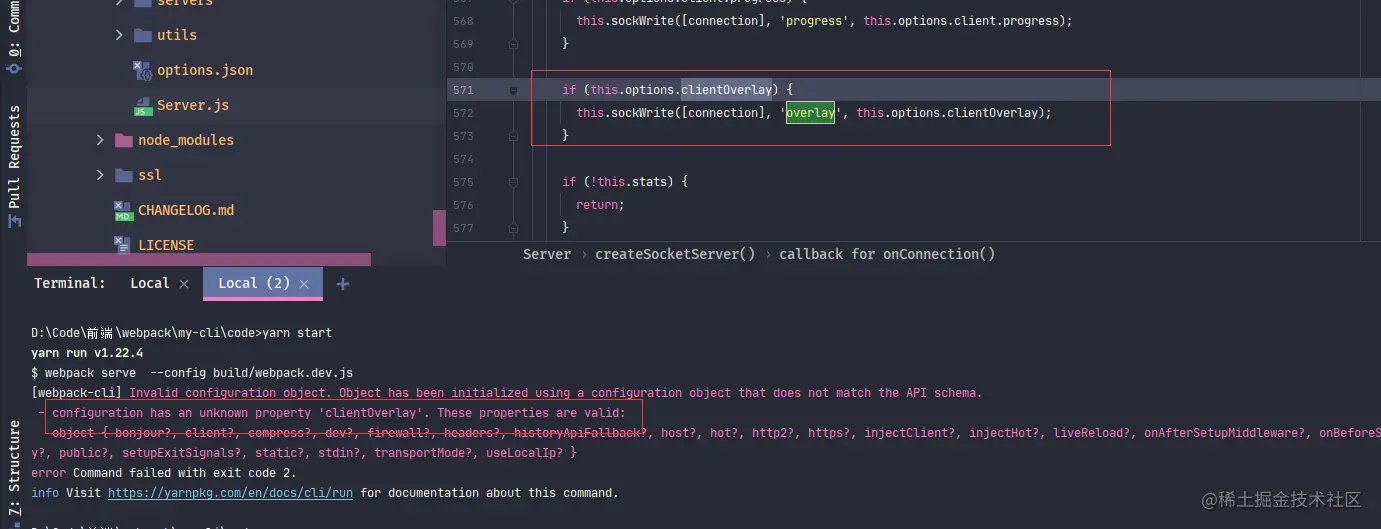Close the Local (2) terminal tab
Image resolution: width=1381 pixels, height=529 pixels.
(x=304, y=284)
